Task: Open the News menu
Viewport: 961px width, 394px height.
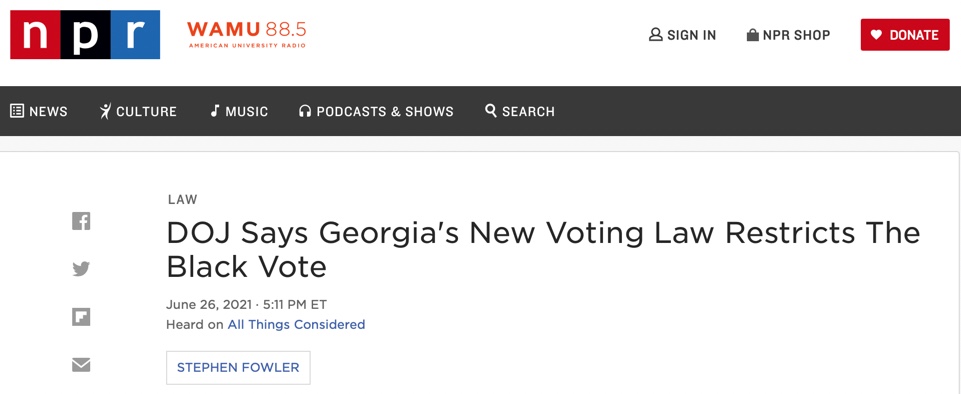Action: coord(39,112)
